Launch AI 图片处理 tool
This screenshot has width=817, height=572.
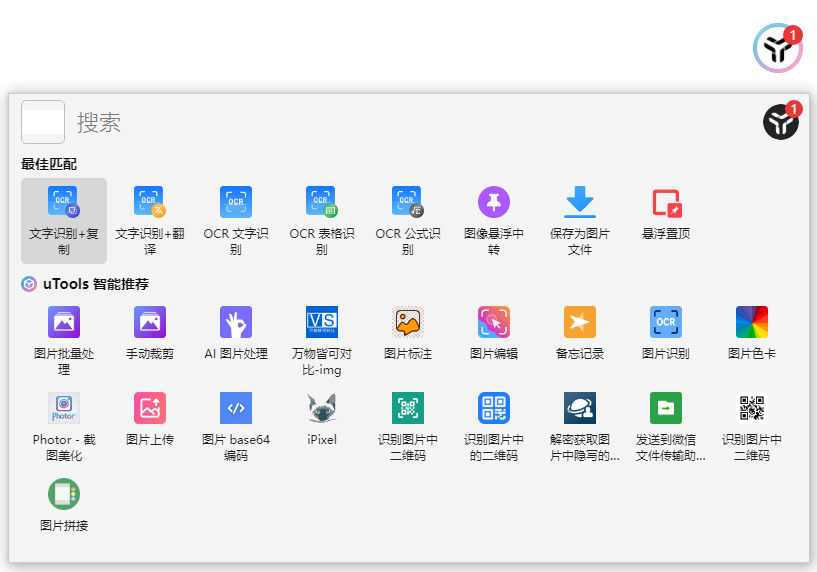coord(236,323)
